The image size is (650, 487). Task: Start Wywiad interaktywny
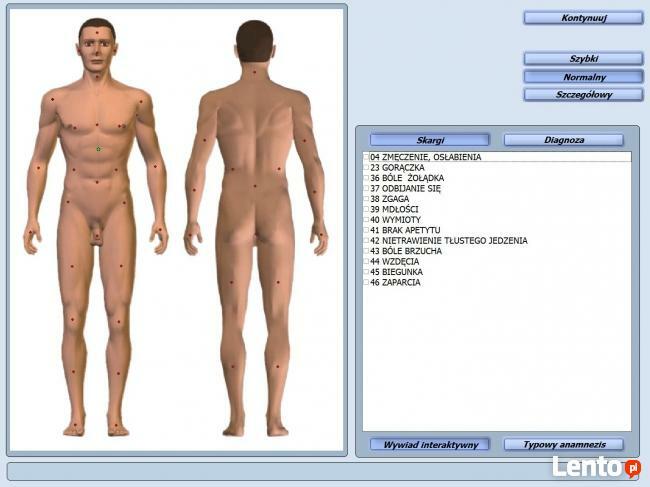pos(430,444)
